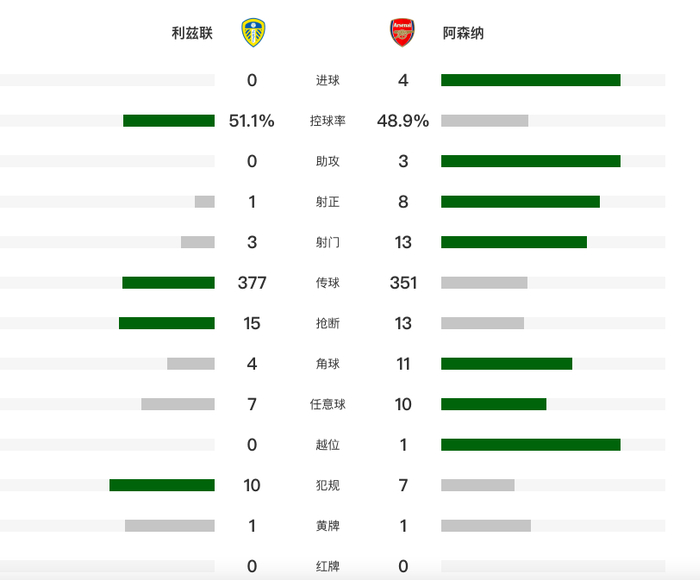Click Leeds' green 控球率 bar
Screen dimensions: 700x580
[x=168, y=121]
